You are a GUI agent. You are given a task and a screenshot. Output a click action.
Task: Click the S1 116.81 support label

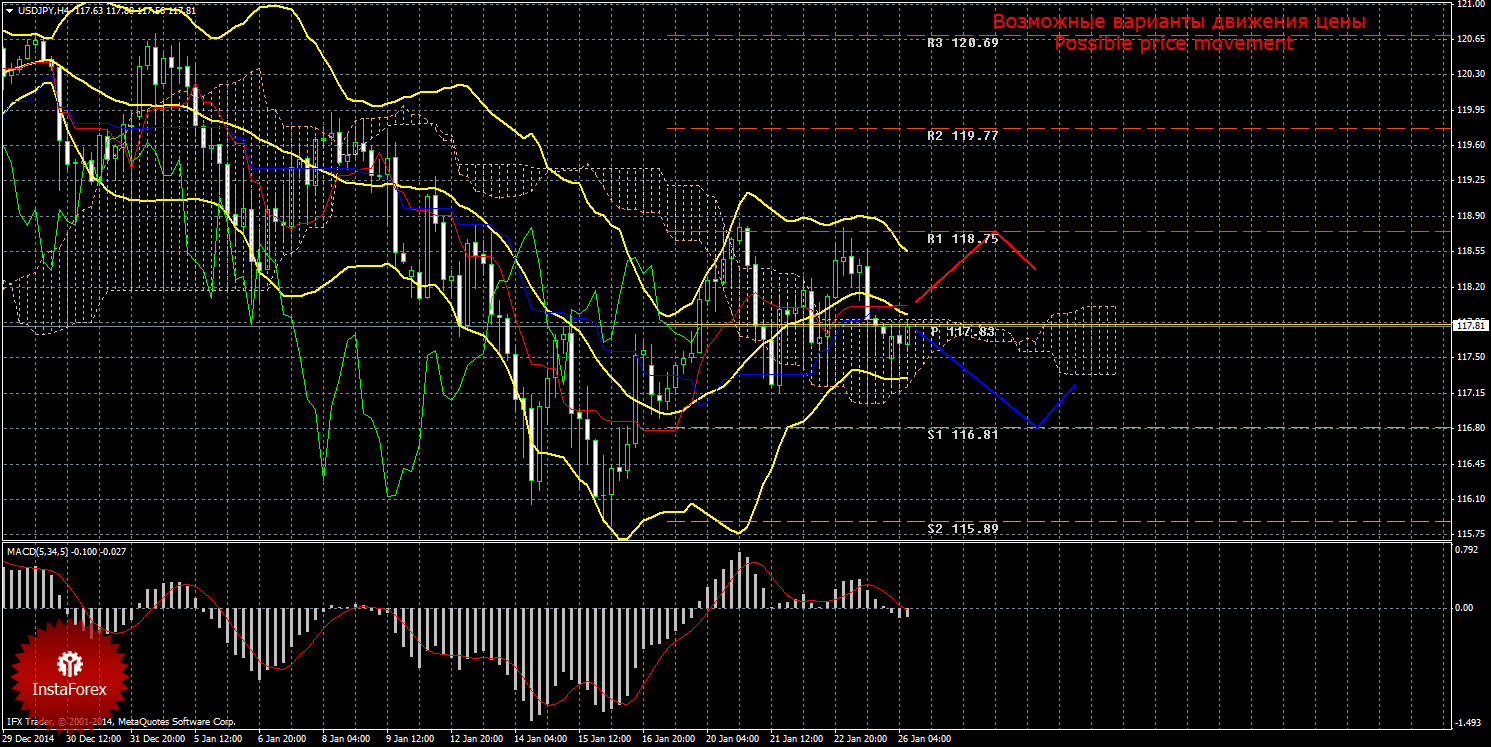click(x=962, y=435)
